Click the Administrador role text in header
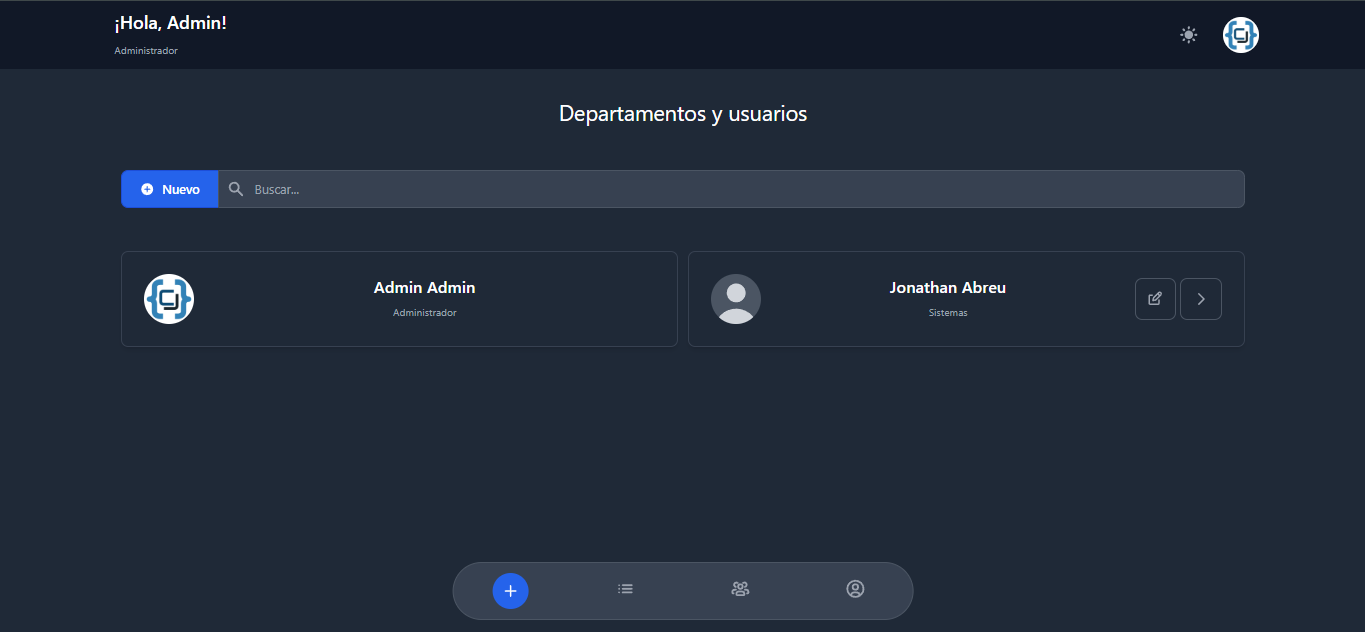This screenshot has height=632, width=1365. point(146,51)
